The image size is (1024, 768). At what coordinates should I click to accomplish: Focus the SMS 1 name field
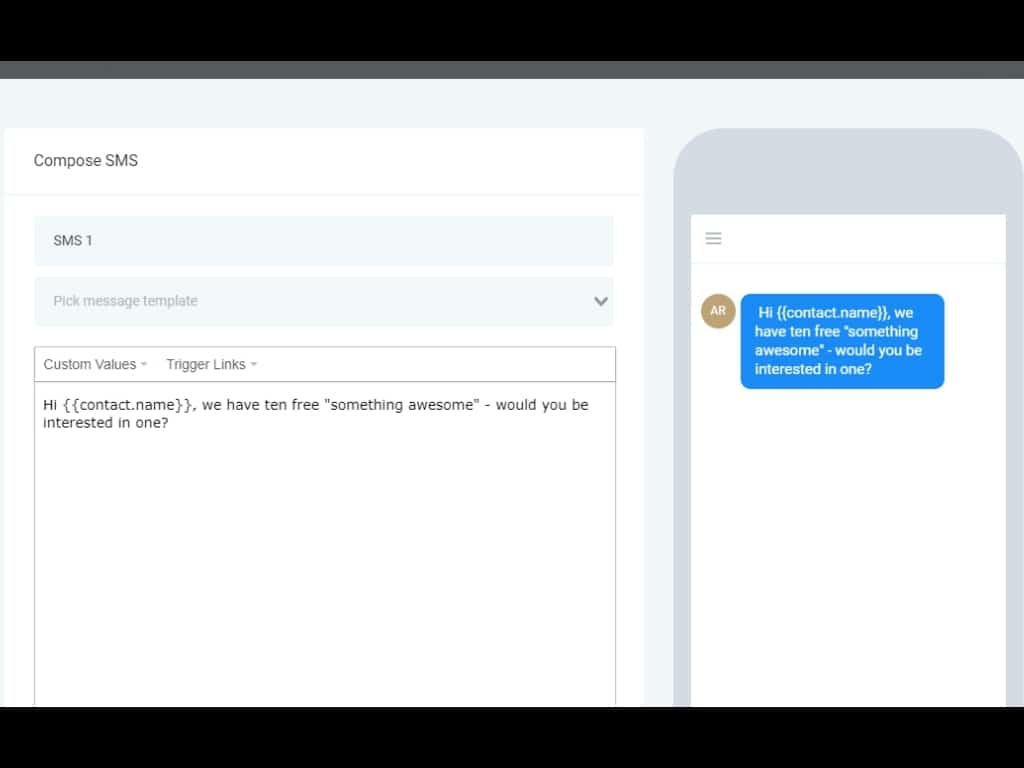click(x=323, y=241)
